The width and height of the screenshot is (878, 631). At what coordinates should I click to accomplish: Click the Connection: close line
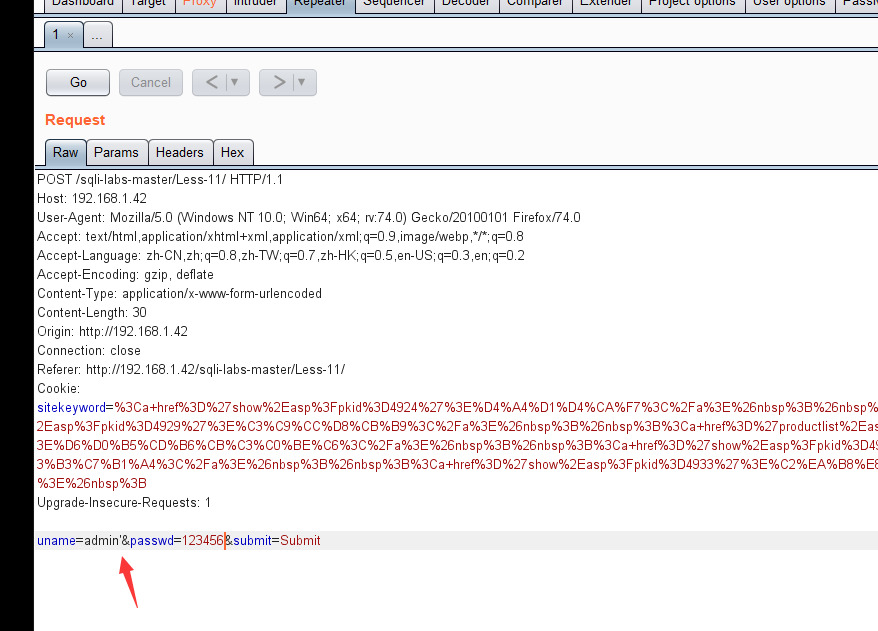[89, 350]
